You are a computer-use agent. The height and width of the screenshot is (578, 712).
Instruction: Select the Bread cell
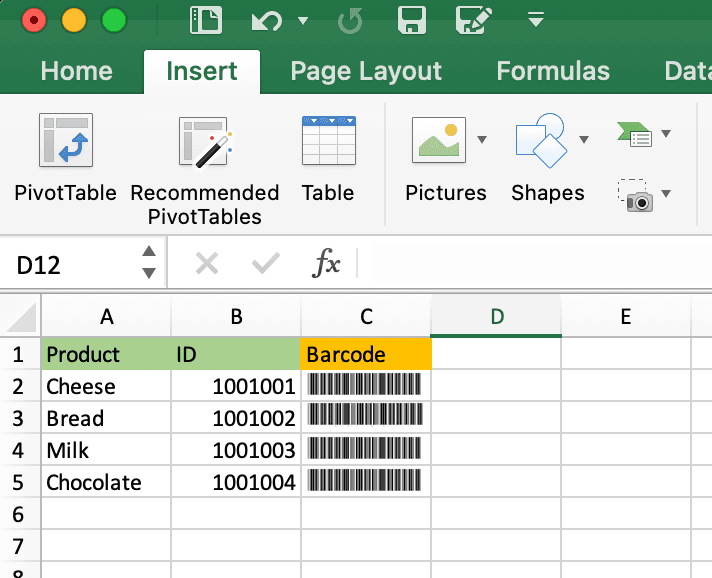106,418
